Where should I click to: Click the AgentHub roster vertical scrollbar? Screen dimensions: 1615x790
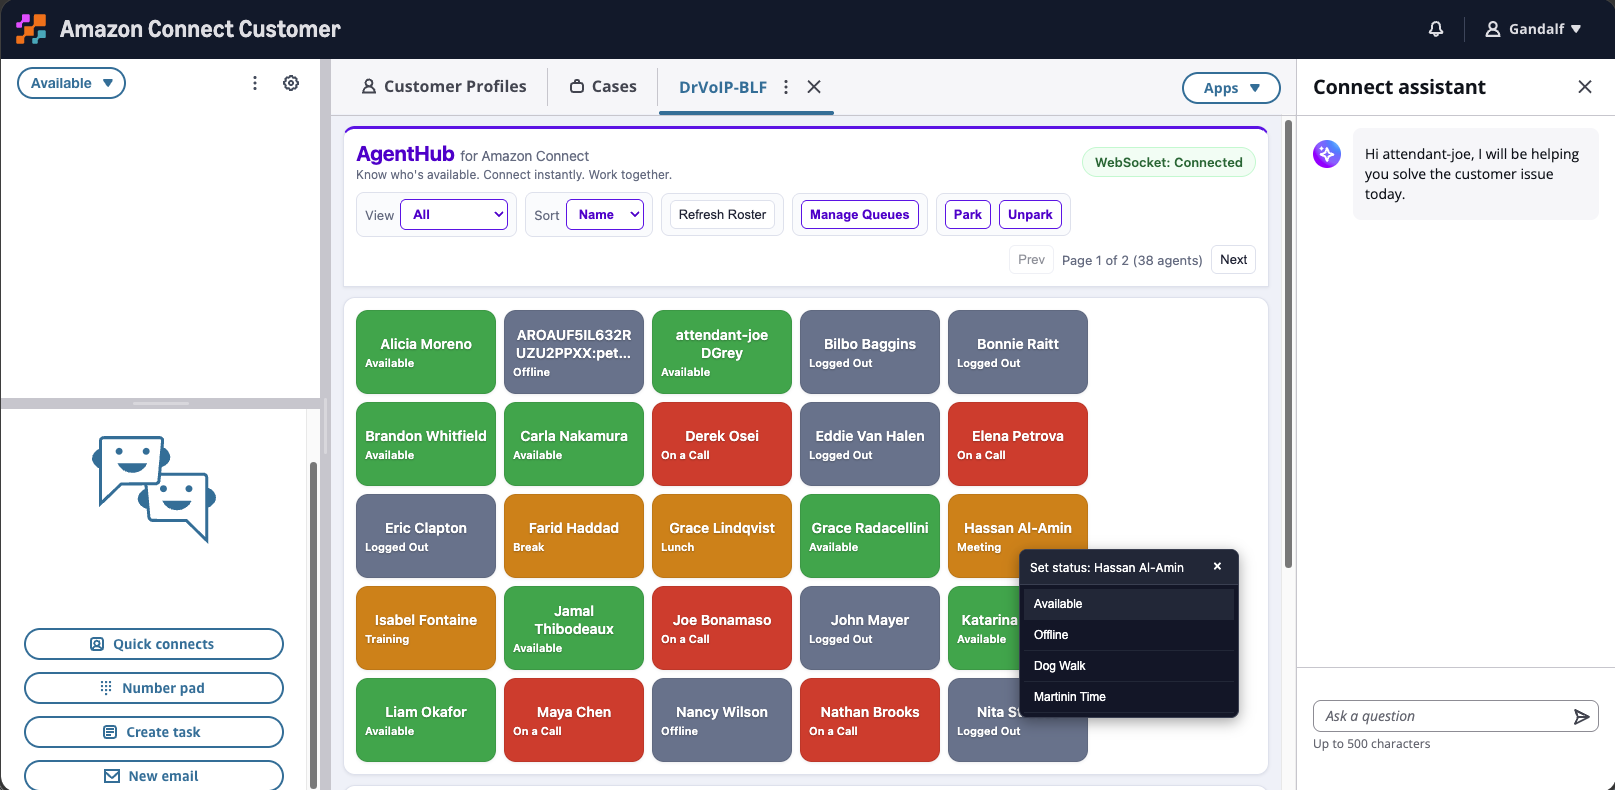pyautogui.click(x=1288, y=344)
